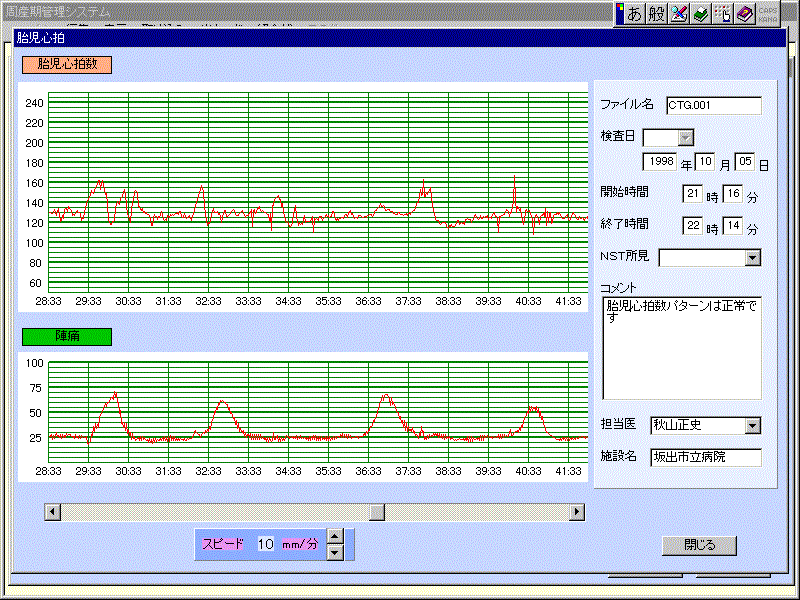The height and width of the screenshot is (600, 800).
Task: Click 100 axis label on contraction chart
Action: (x=35, y=363)
